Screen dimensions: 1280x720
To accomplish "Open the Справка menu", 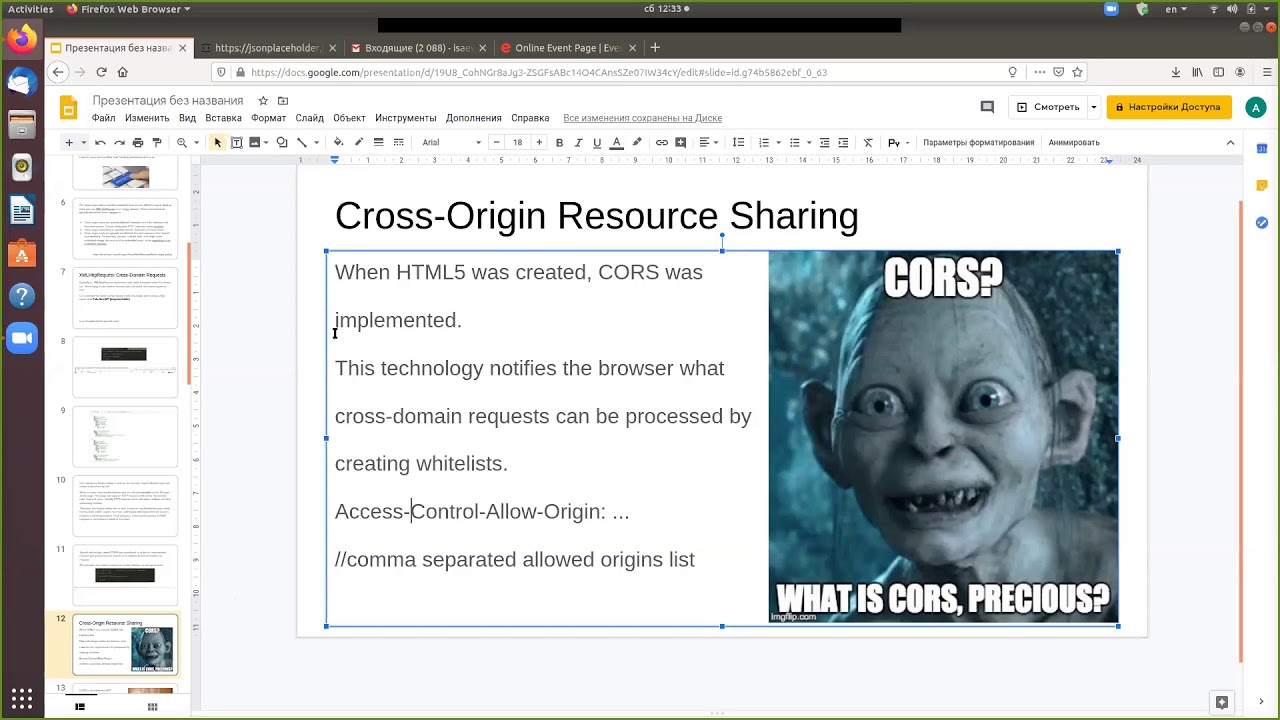I will (x=530, y=118).
